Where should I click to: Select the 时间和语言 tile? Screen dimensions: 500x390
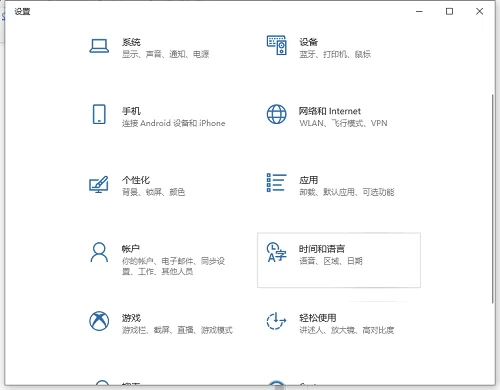coord(339,260)
